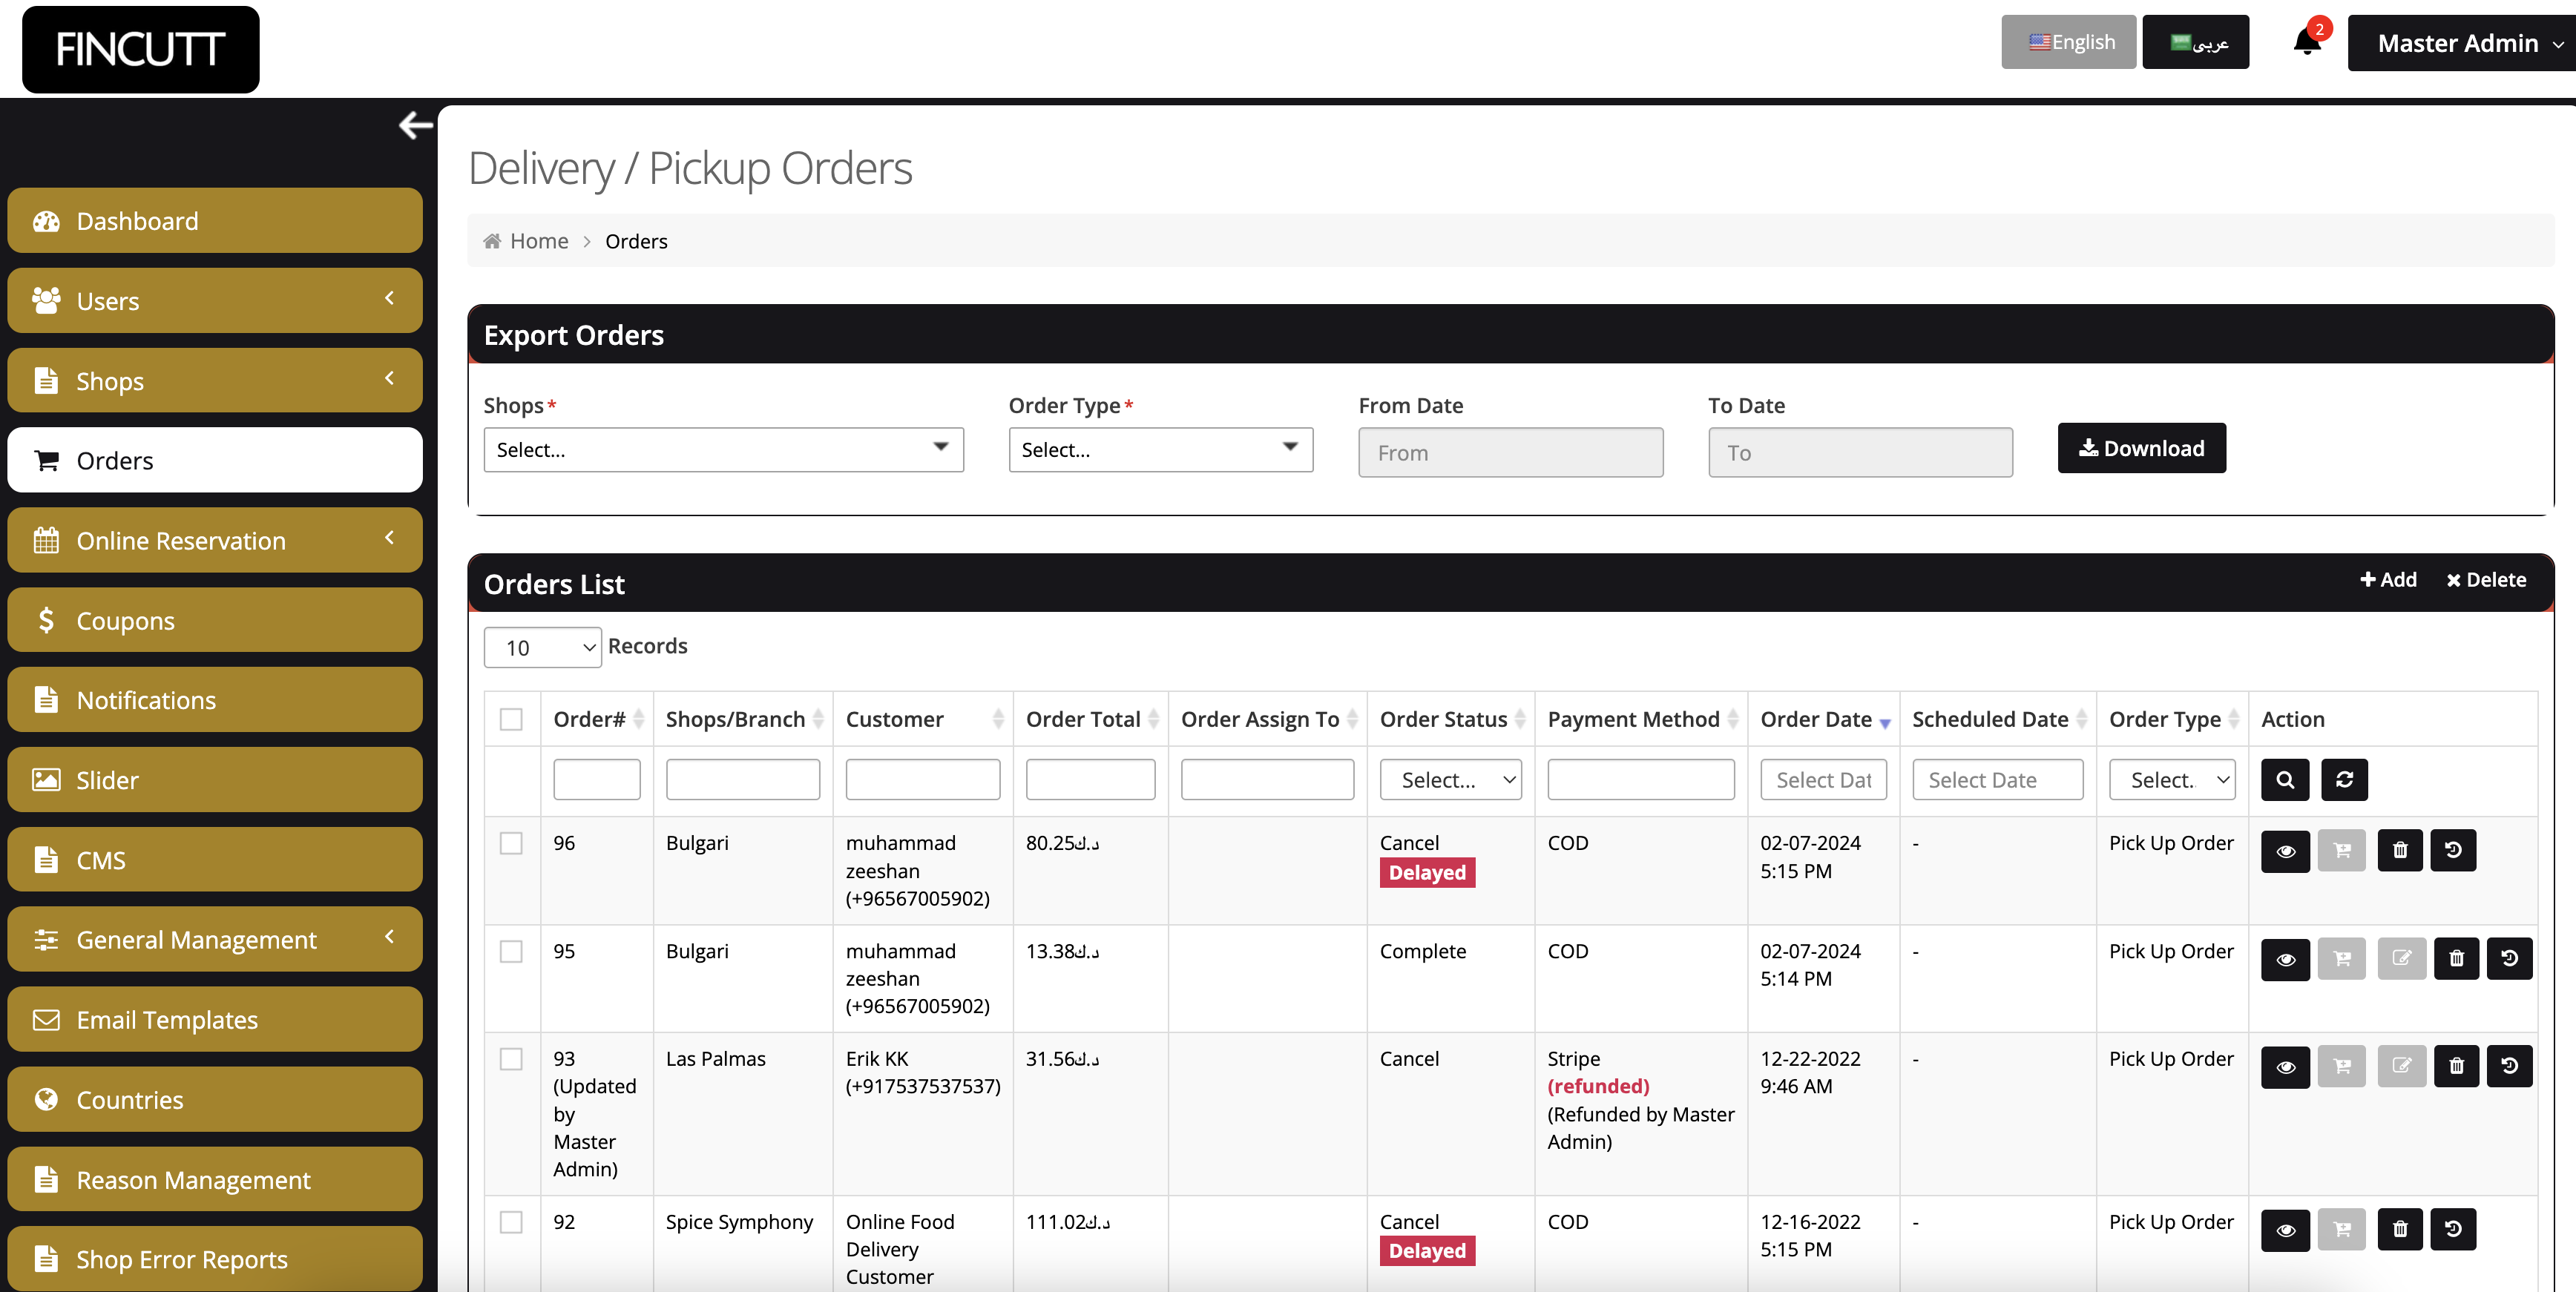Delete order 95 with trash icon

tap(2456, 958)
